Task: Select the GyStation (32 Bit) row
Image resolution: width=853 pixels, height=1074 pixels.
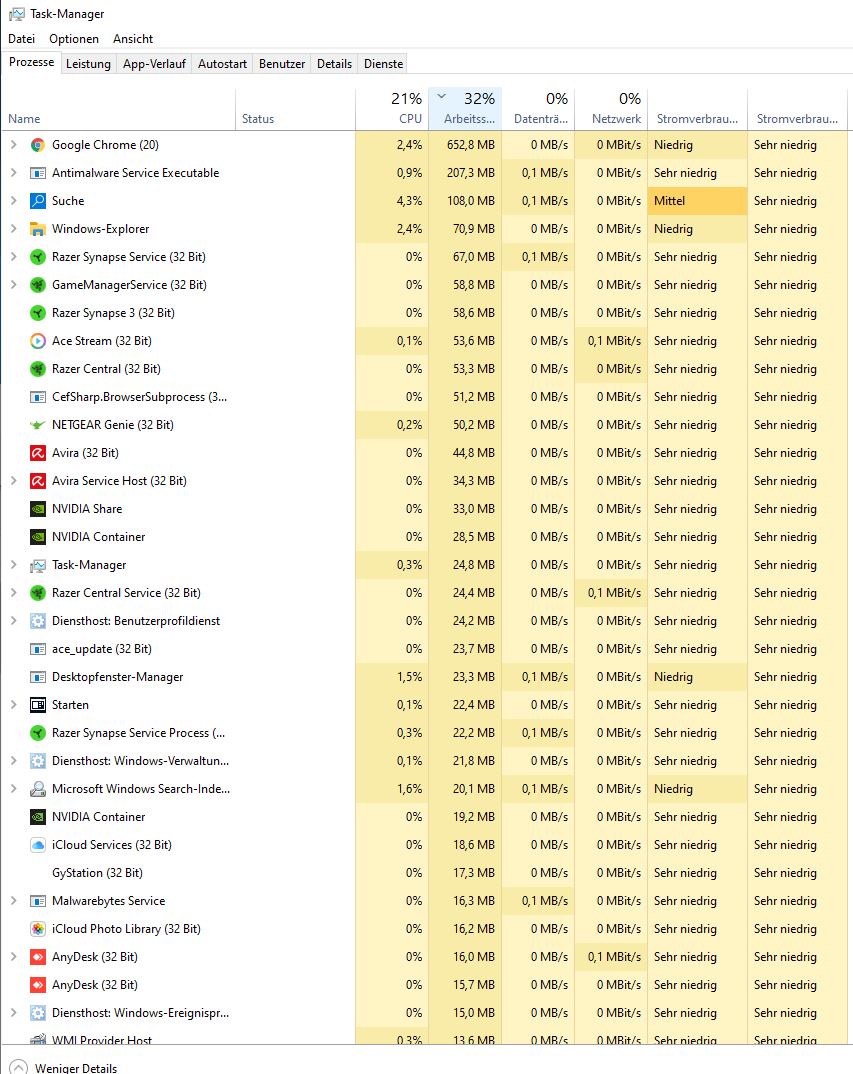Action: pos(425,873)
